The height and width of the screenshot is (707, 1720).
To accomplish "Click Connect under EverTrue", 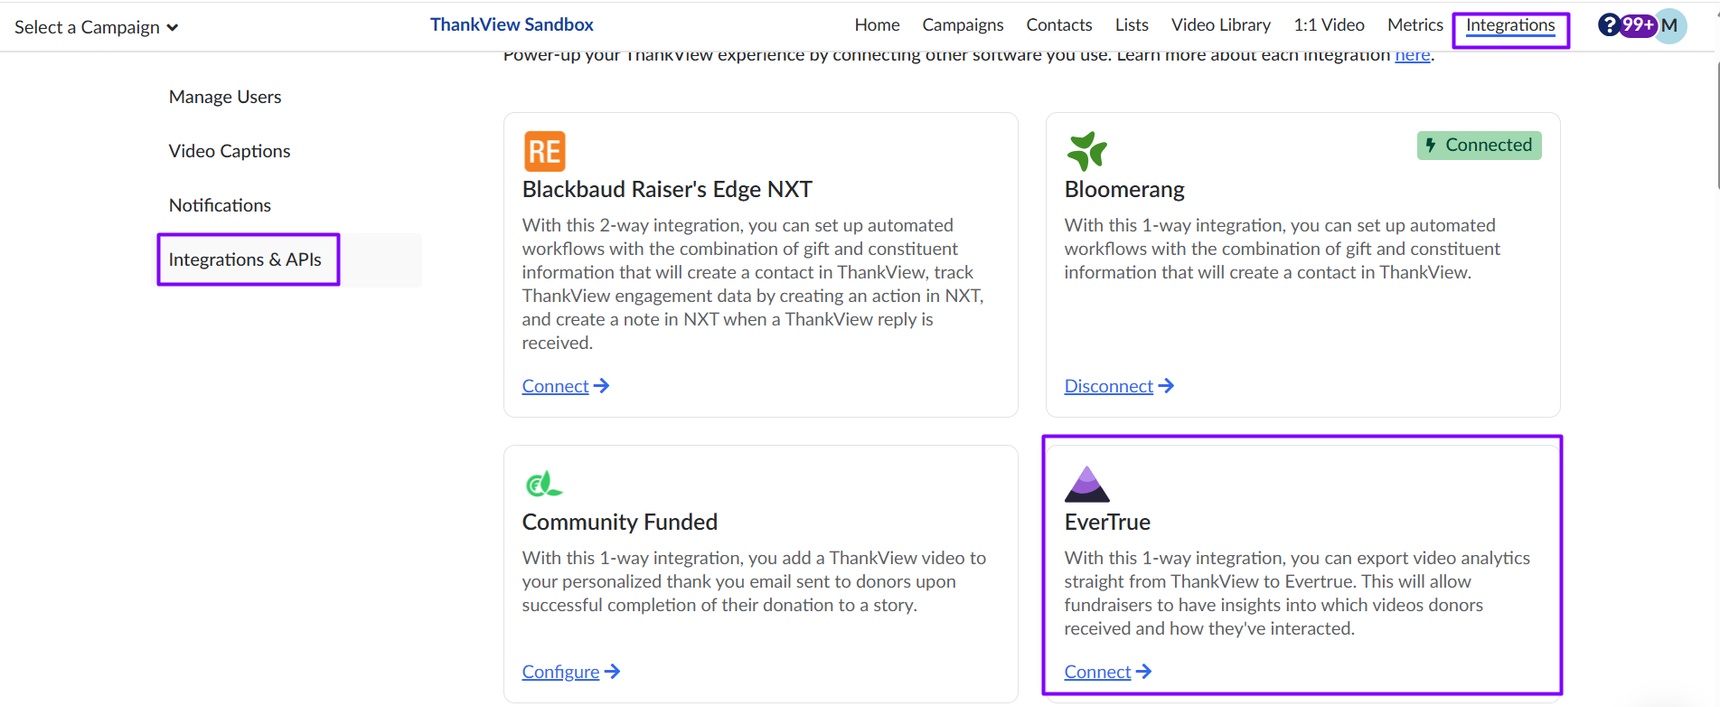I will coord(1097,672).
